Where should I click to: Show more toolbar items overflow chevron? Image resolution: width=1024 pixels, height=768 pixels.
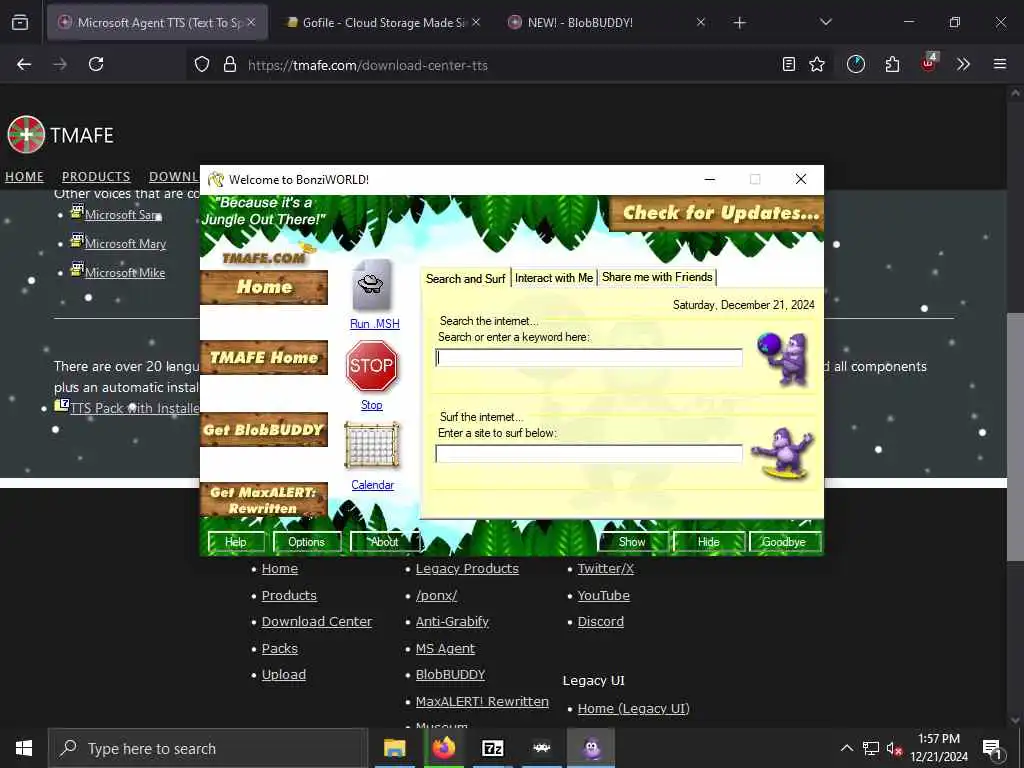click(963, 65)
